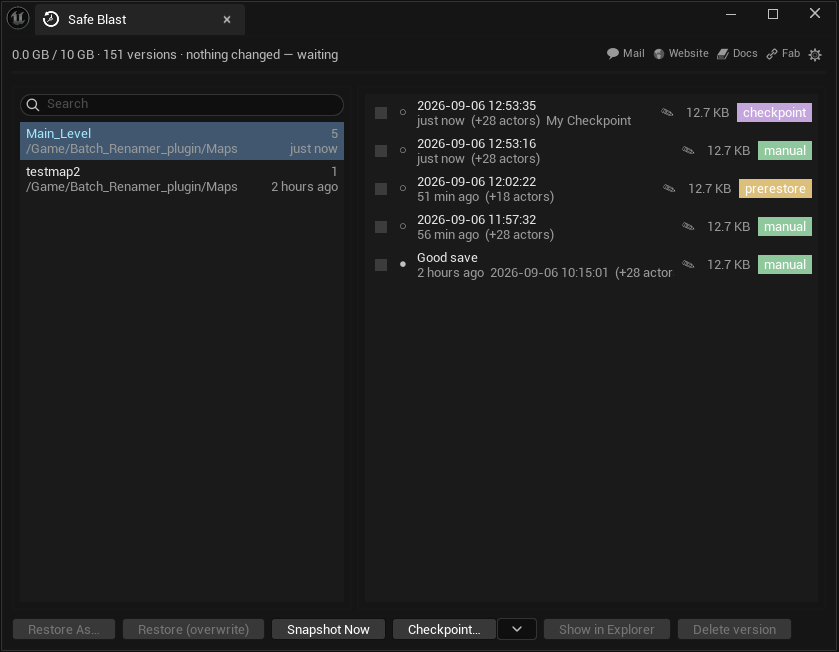The height and width of the screenshot is (652, 839).
Task: Click Restore As... button
Action: (64, 630)
